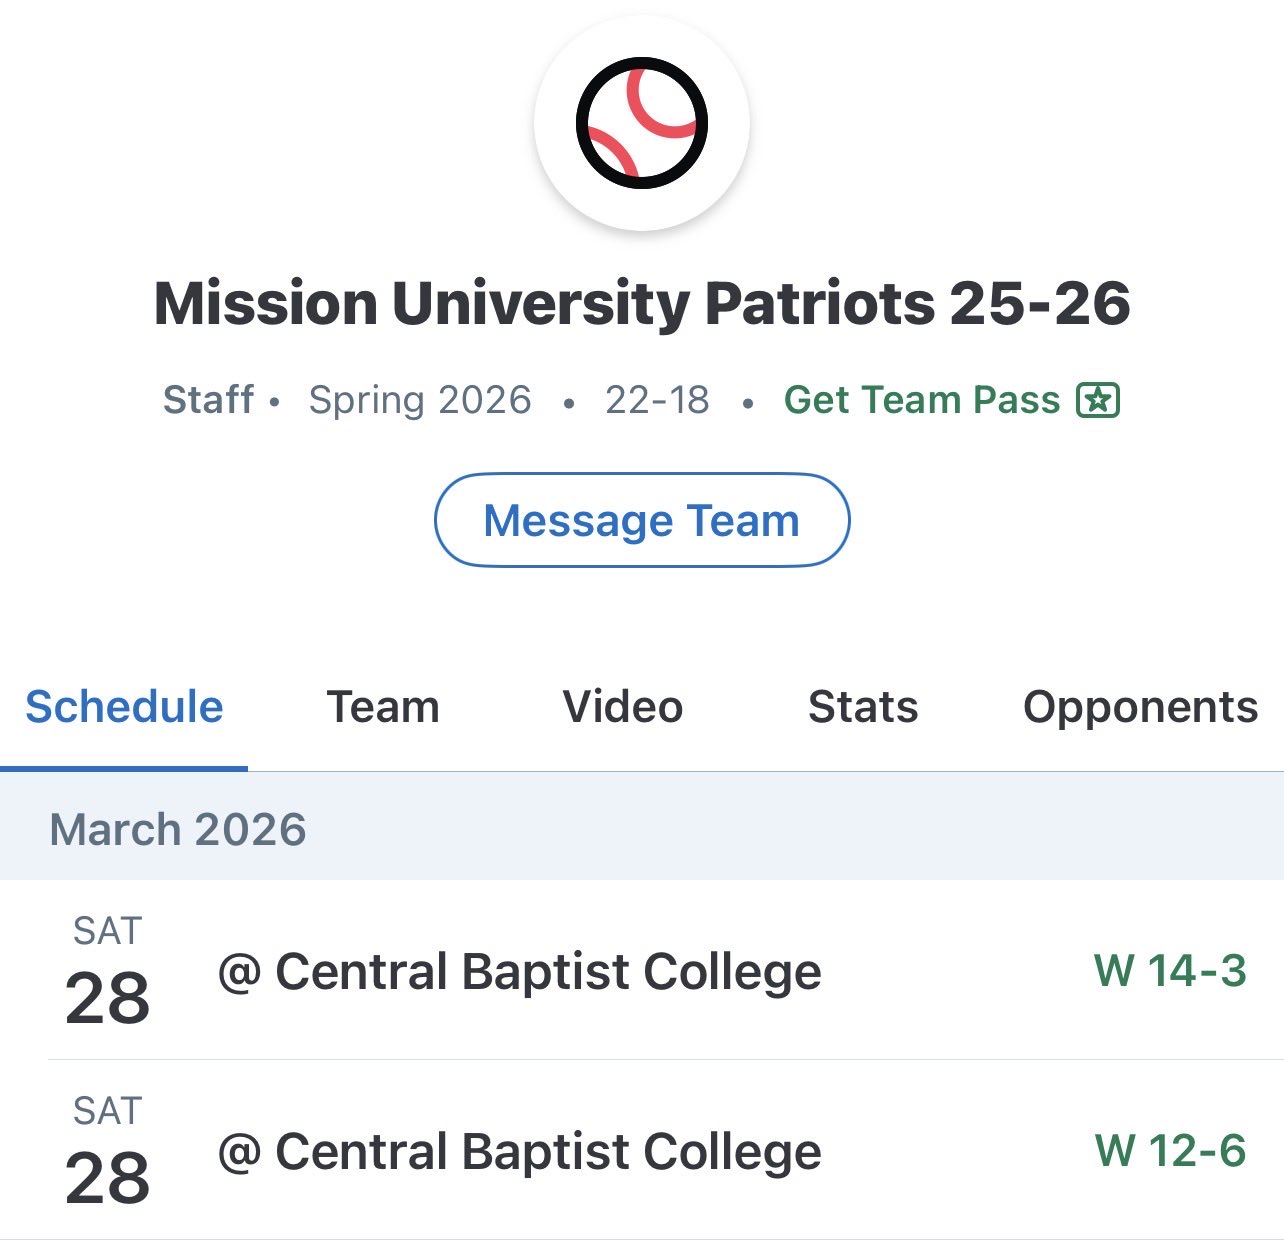Tap the W 12-6 score result
The height and width of the screenshot is (1240, 1284).
click(1170, 1151)
